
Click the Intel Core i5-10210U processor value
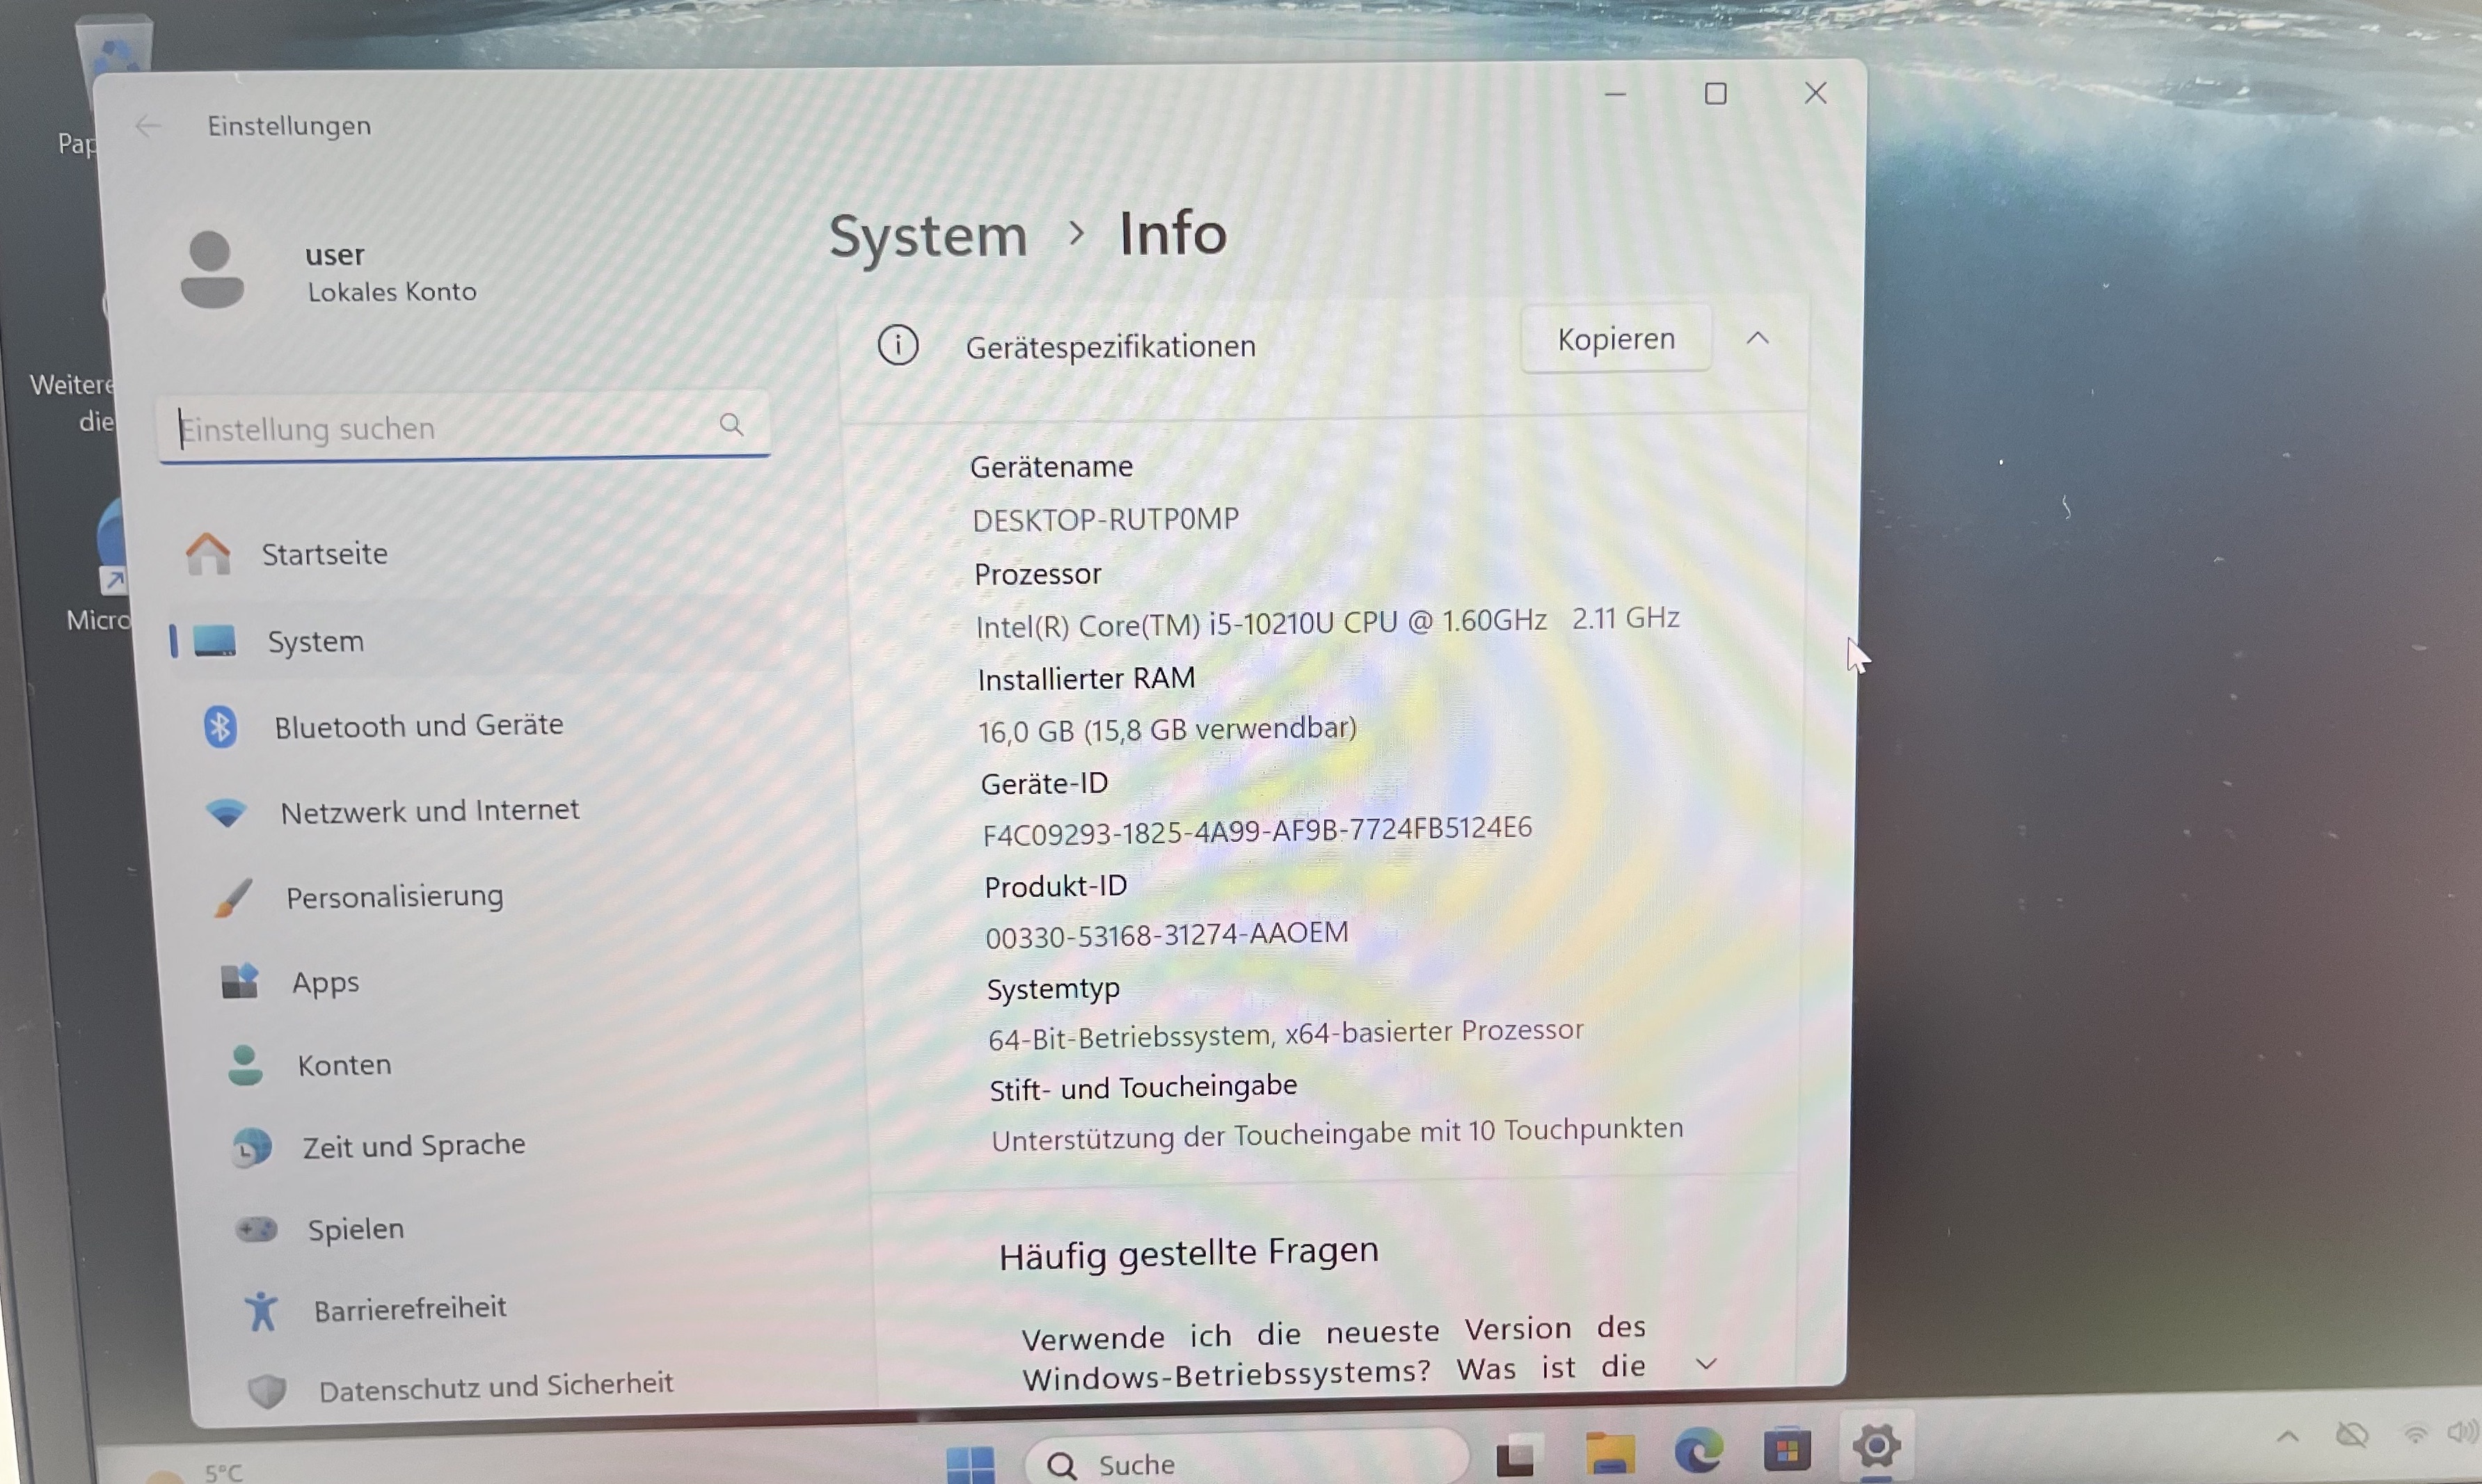[x=1327, y=622]
